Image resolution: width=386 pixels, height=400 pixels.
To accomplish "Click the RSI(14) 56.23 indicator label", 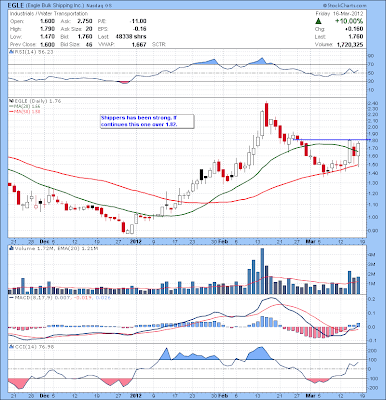I will point(33,52).
